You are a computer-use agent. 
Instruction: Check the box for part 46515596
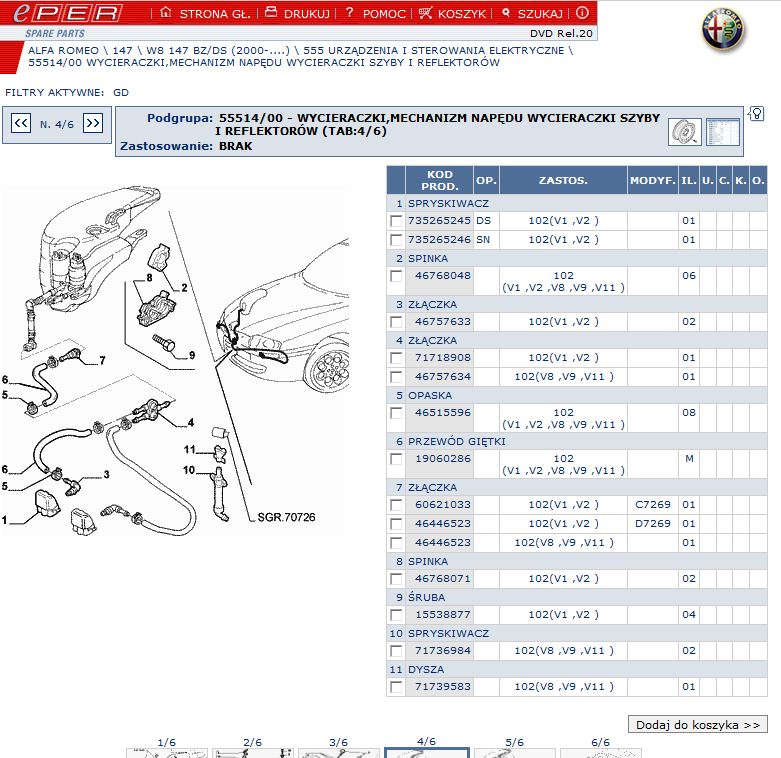coord(396,413)
